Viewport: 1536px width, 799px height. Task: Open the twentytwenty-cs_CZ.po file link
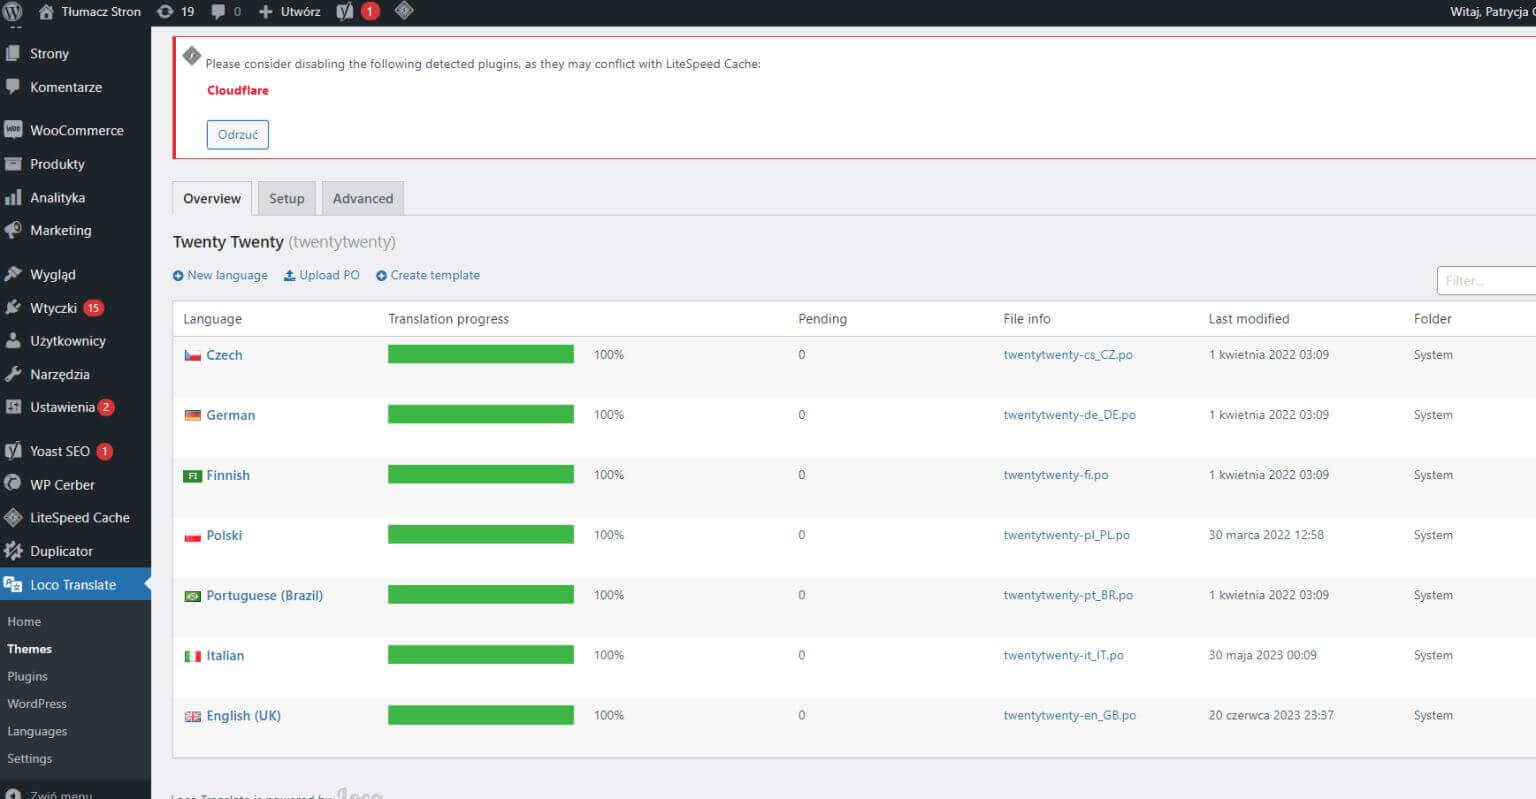[1068, 355]
